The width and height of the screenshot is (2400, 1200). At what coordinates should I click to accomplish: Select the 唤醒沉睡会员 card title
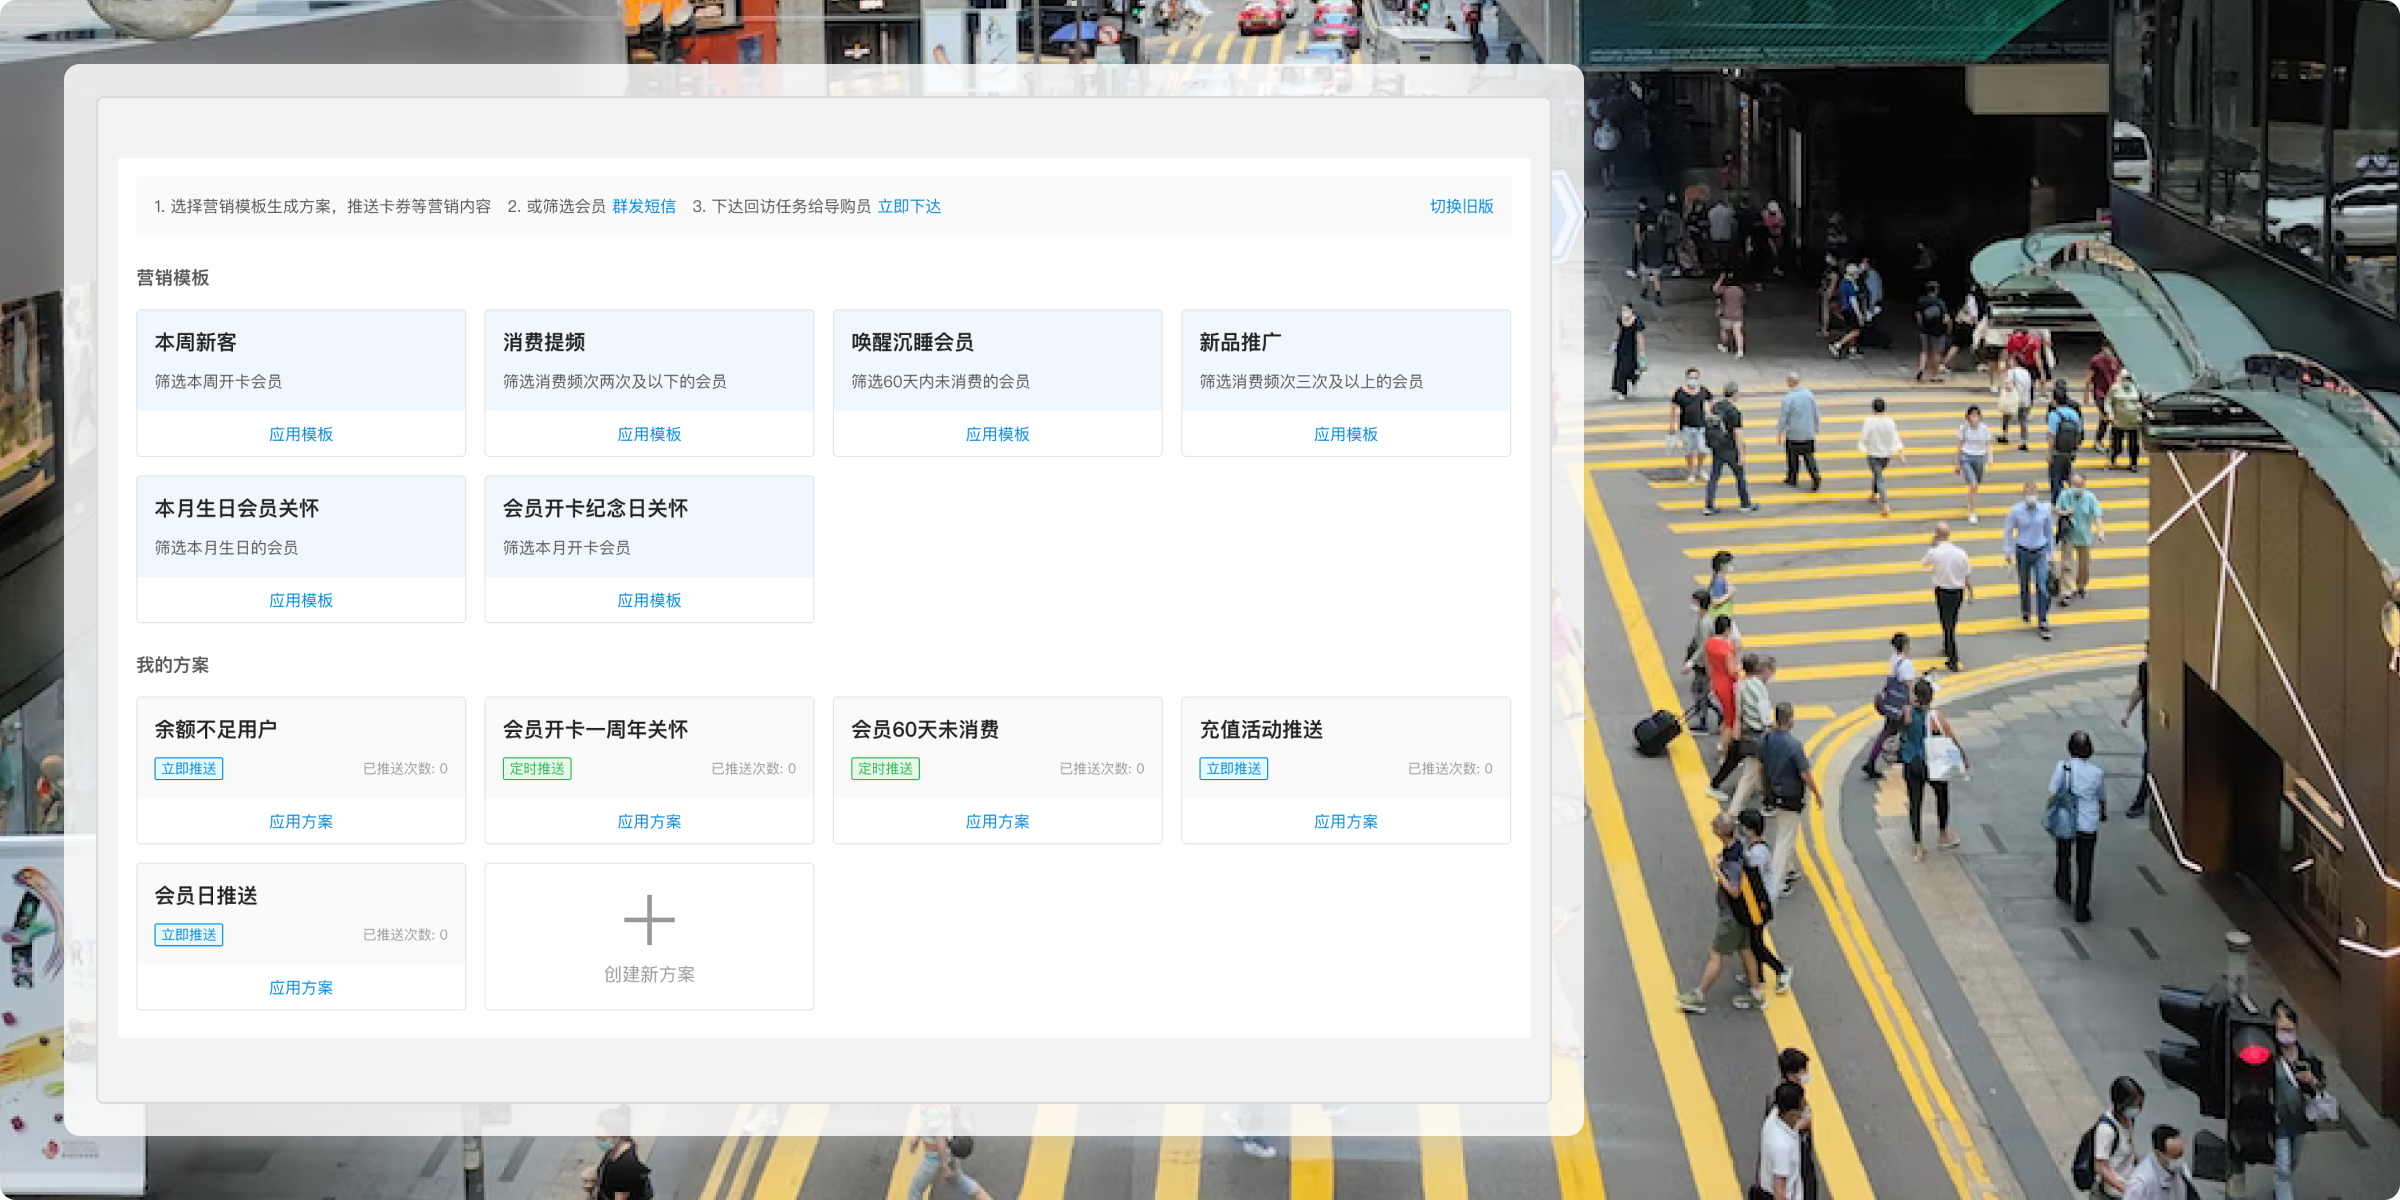click(x=912, y=342)
